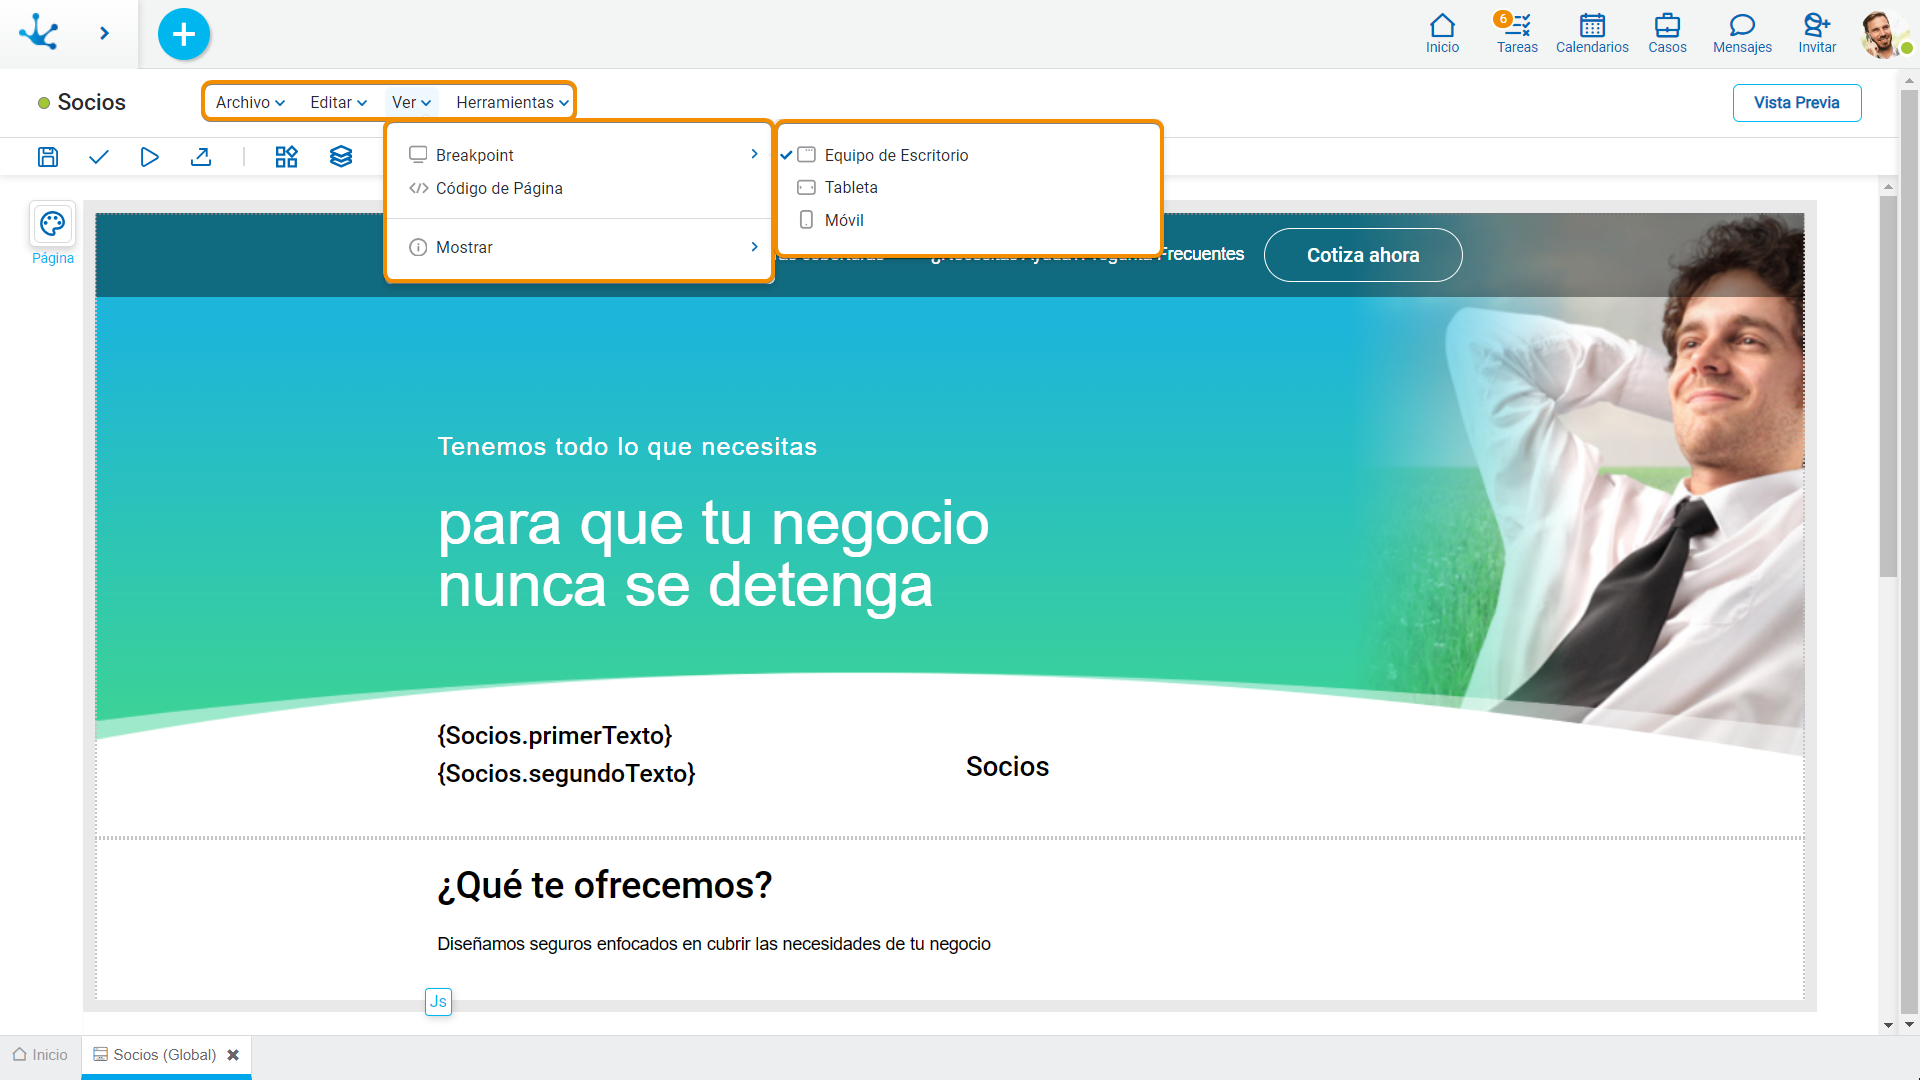
Task: Expand the Mostrar submenu arrow
Action: pyautogui.click(x=754, y=247)
